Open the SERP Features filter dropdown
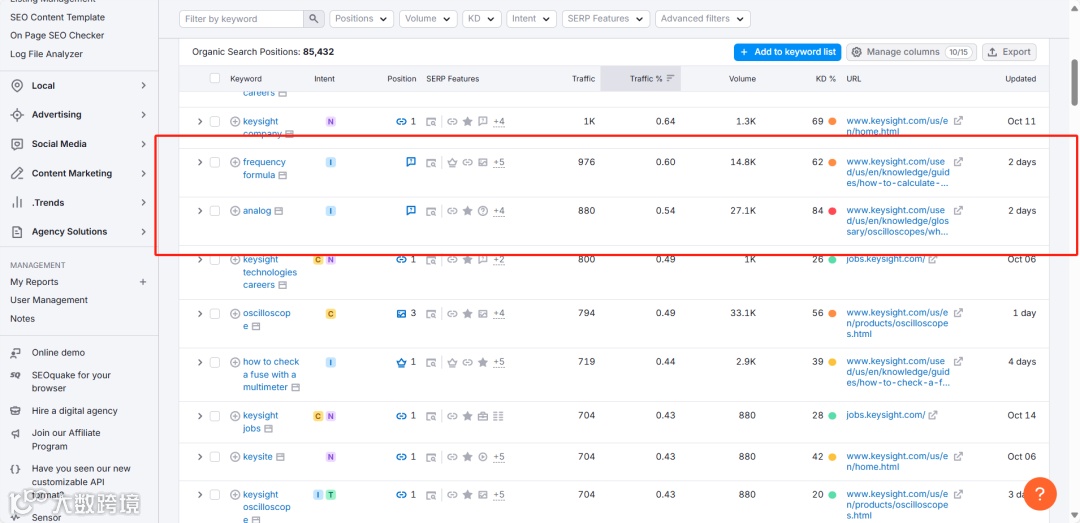The height and width of the screenshot is (523, 1080). pos(606,19)
